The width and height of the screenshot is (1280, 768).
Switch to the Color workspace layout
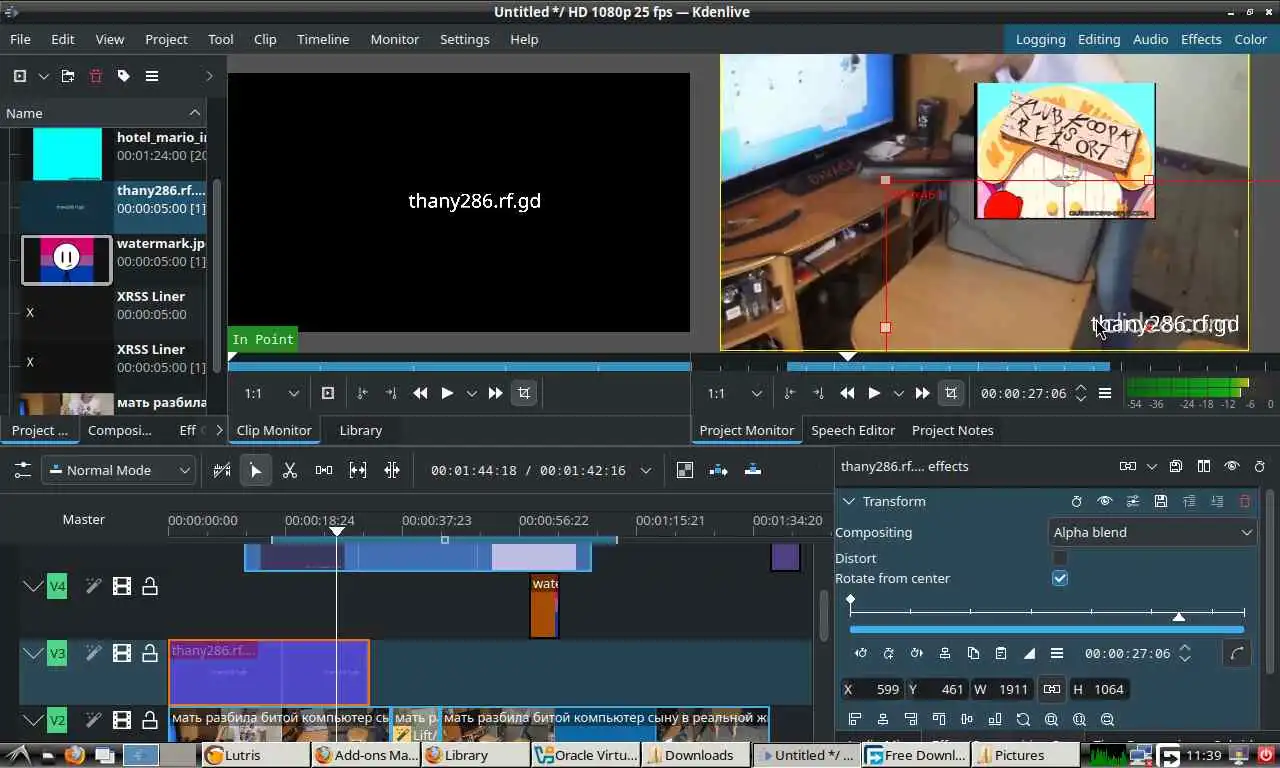(1250, 39)
